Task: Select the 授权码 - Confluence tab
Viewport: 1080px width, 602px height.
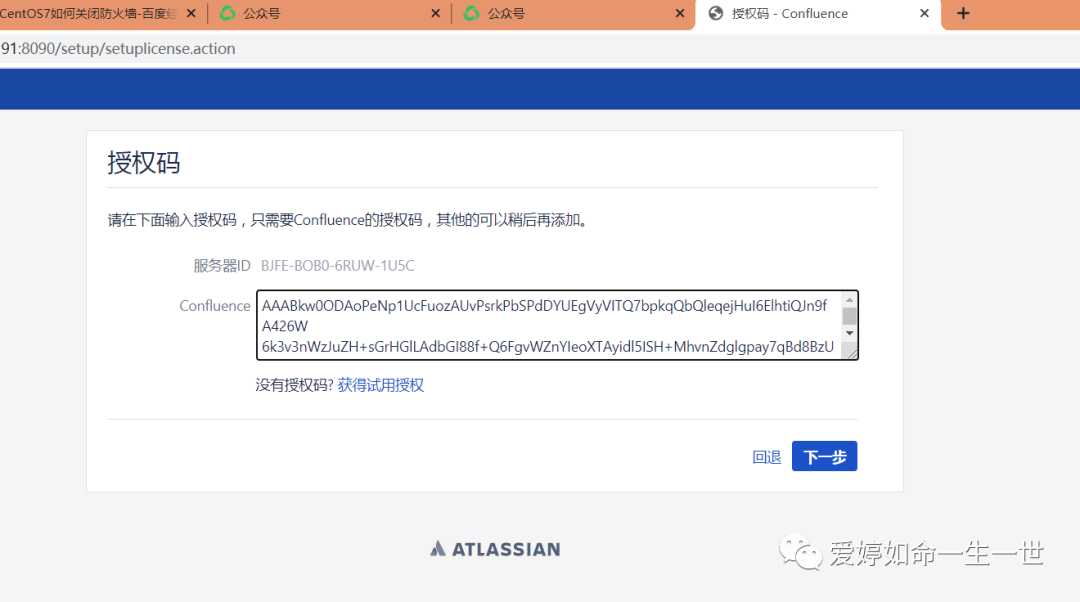Action: click(818, 14)
